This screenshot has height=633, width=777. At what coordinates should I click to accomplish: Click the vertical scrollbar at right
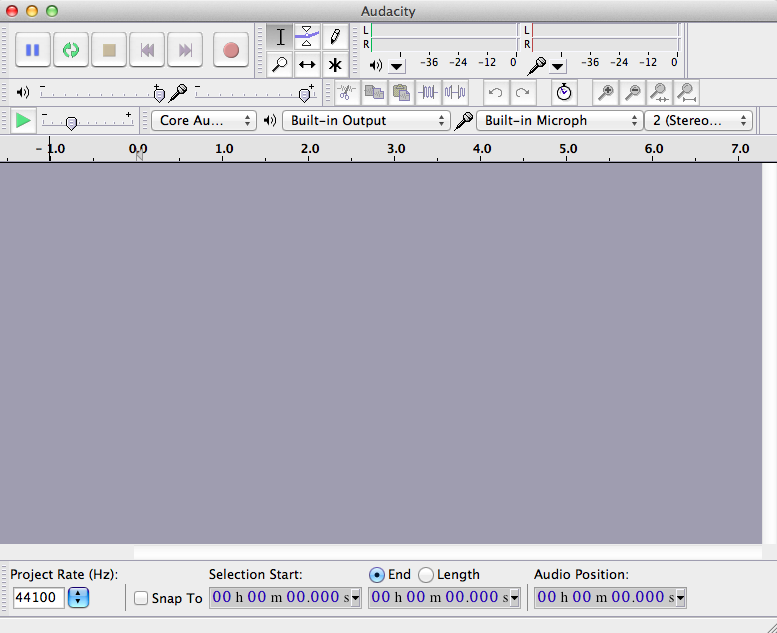point(769,353)
